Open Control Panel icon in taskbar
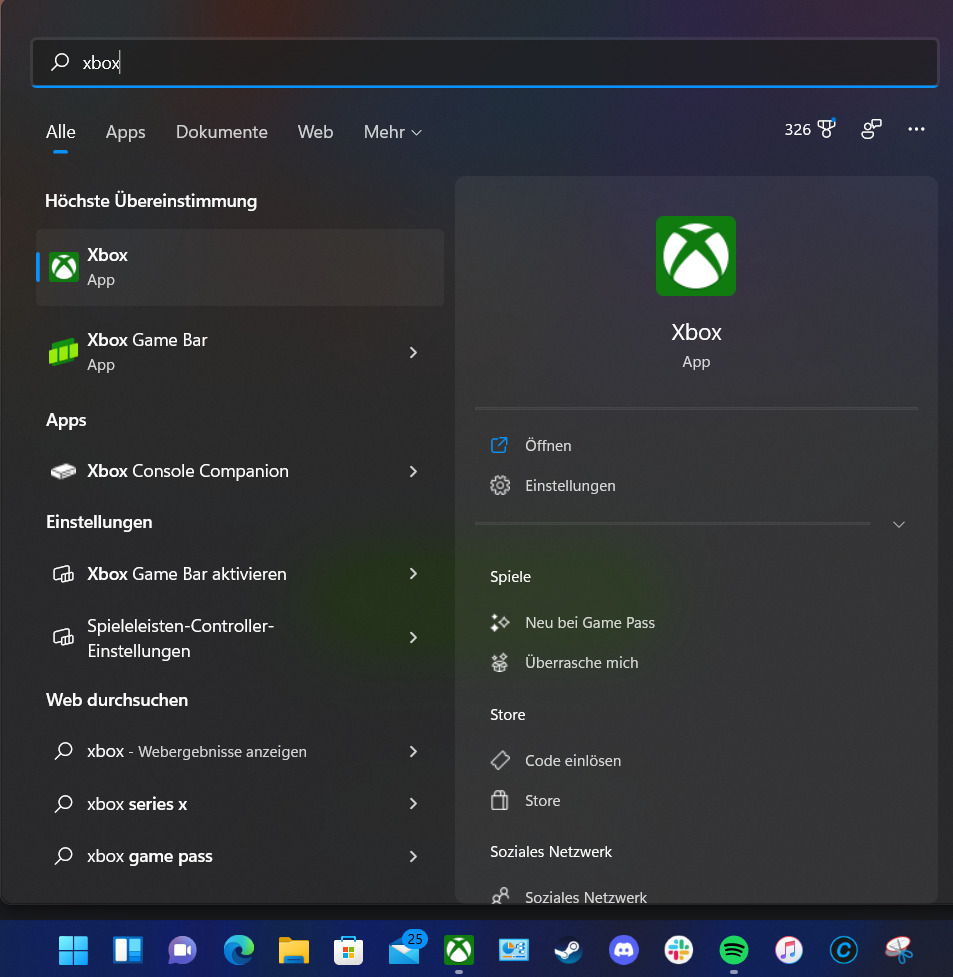Screen dimensions: 953x977 [514, 950]
